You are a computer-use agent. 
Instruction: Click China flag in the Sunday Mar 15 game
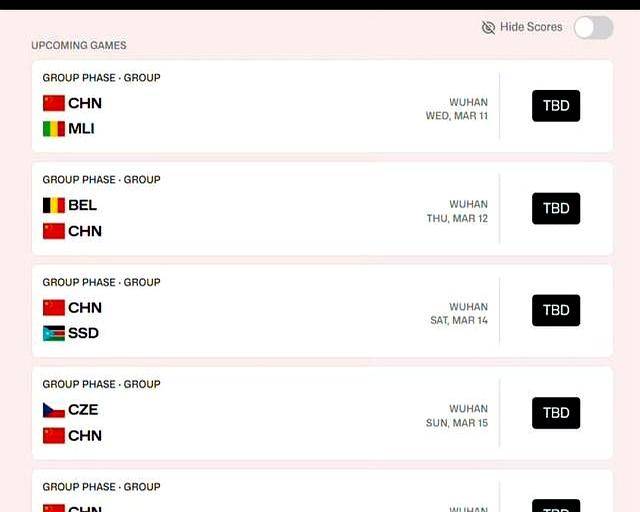[x=54, y=436]
